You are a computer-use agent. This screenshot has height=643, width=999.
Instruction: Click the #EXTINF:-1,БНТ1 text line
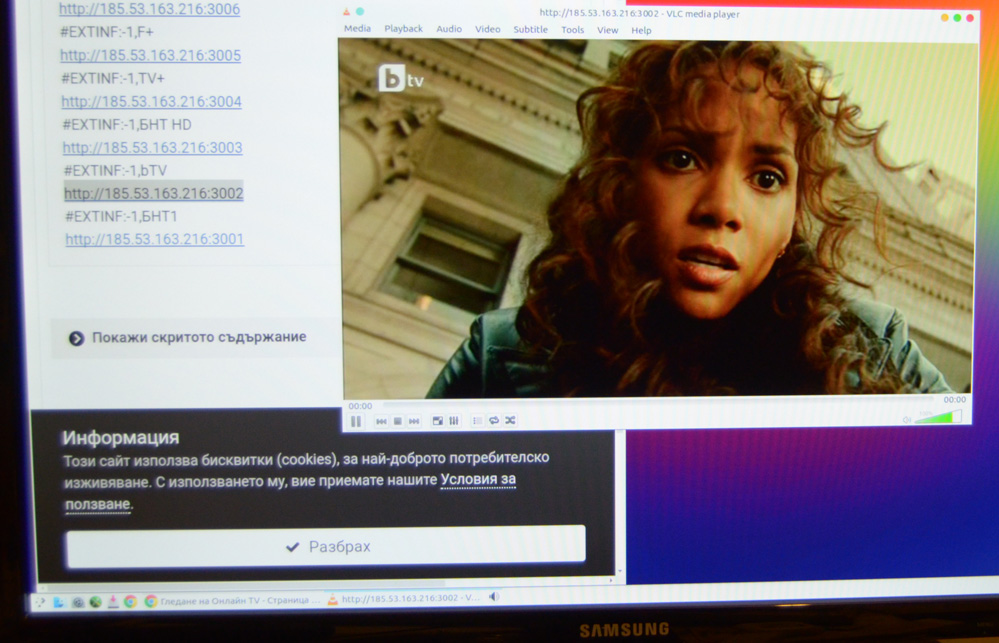(x=121, y=217)
